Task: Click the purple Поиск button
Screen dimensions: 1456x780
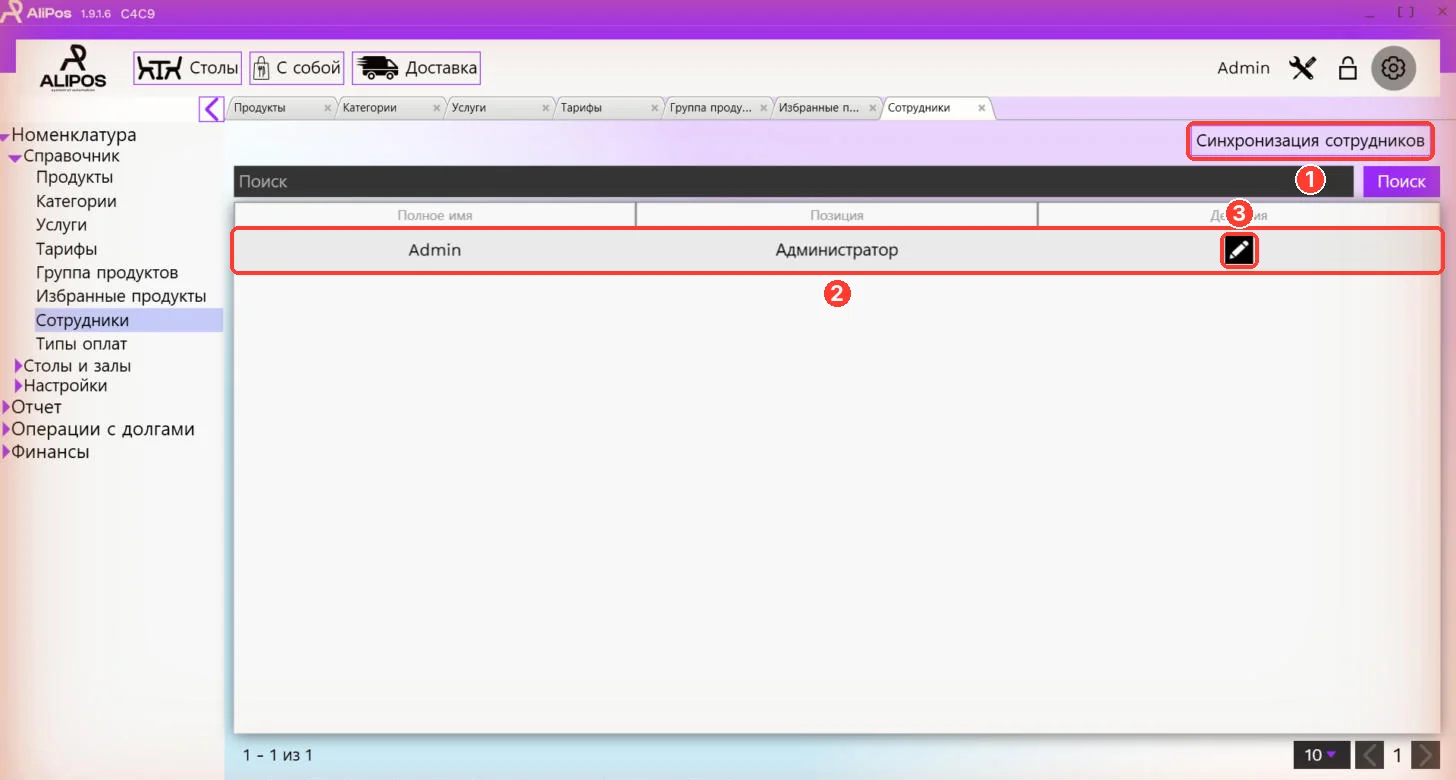Action: (x=1401, y=181)
